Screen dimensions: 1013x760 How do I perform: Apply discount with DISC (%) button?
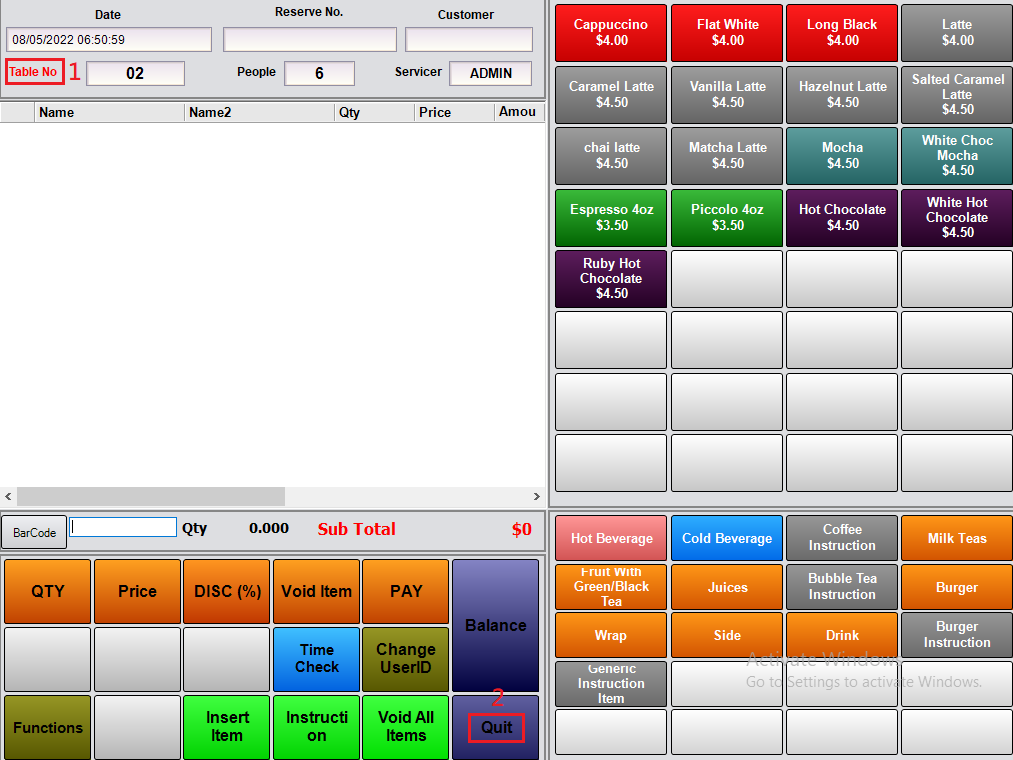point(227,591)
